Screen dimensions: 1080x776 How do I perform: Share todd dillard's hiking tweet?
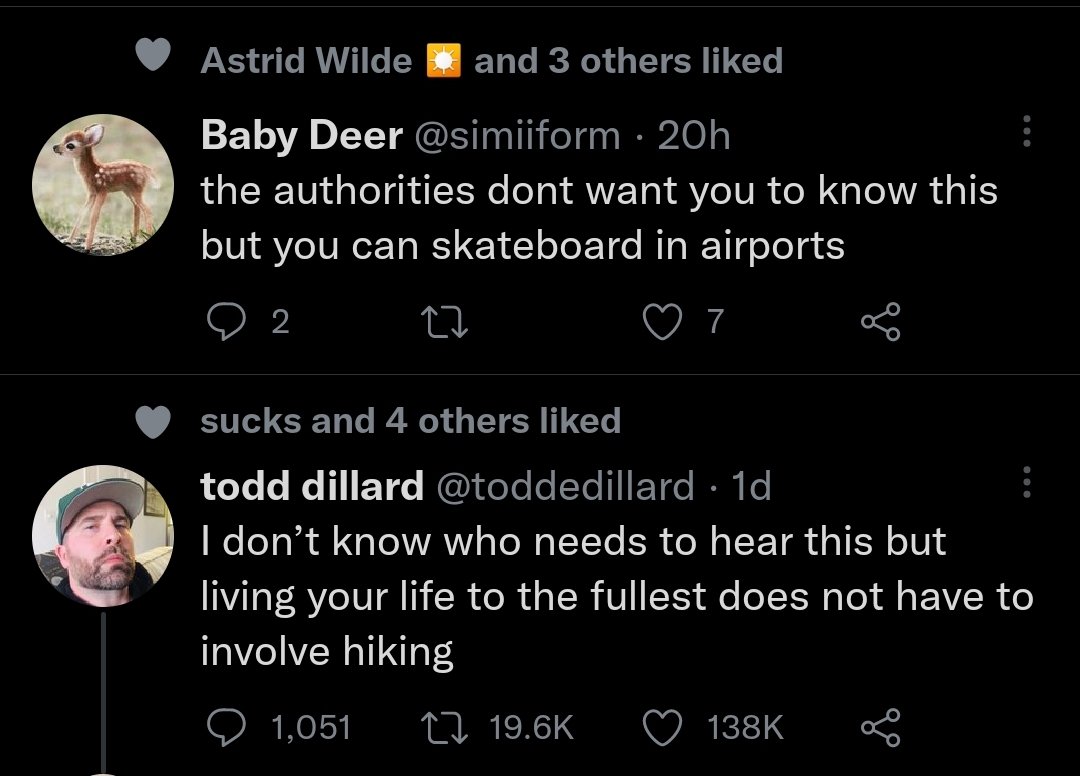point(880,728)
